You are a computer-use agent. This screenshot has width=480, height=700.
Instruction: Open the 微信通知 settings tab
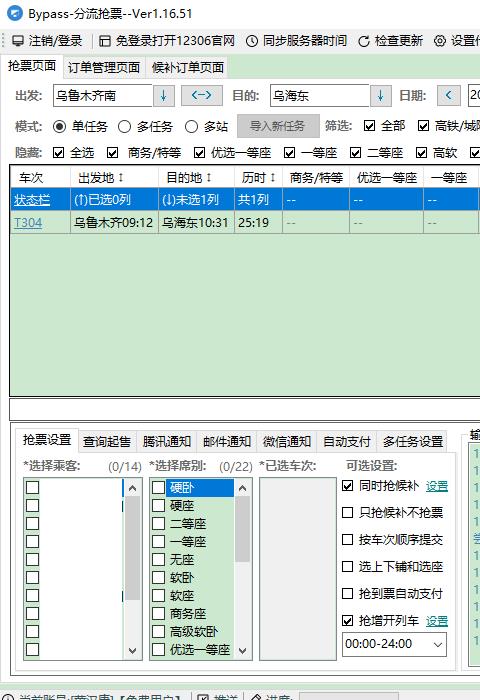click(287, 442)
